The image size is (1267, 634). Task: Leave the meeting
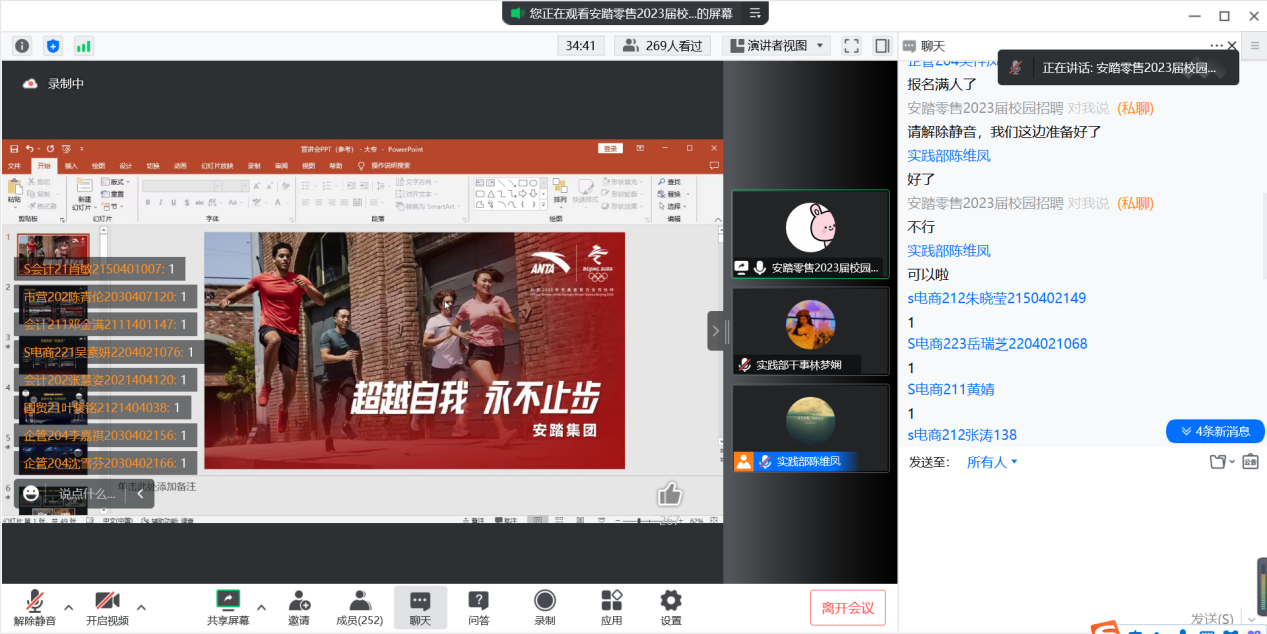click(x=848, y=608)
